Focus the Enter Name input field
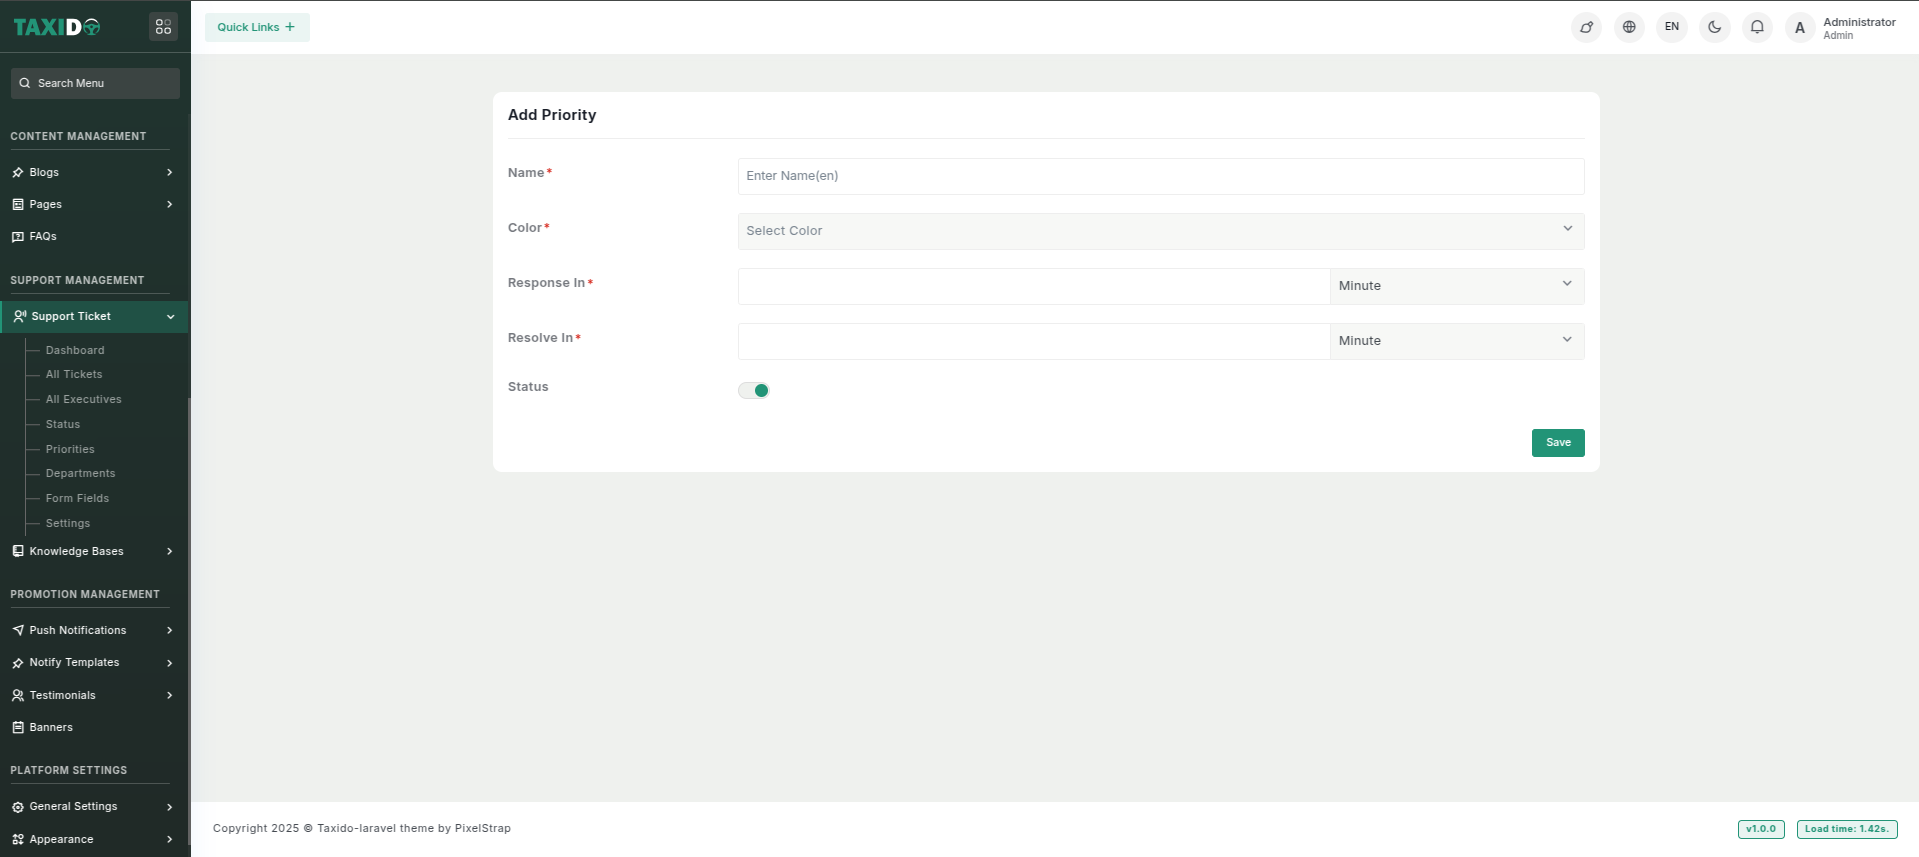1919x857 pixels. click(1160, 176)
